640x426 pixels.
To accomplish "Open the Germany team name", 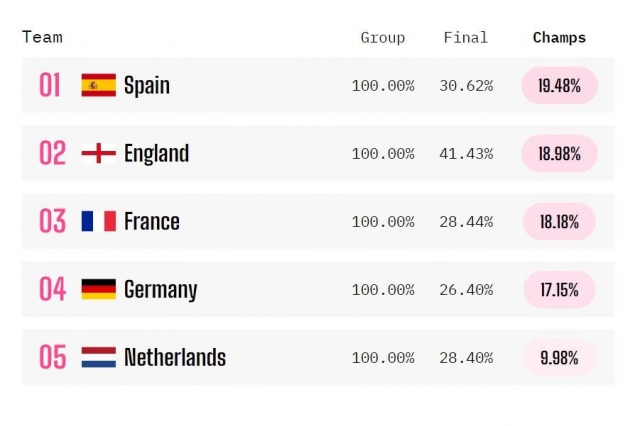I will coord(161,290).
